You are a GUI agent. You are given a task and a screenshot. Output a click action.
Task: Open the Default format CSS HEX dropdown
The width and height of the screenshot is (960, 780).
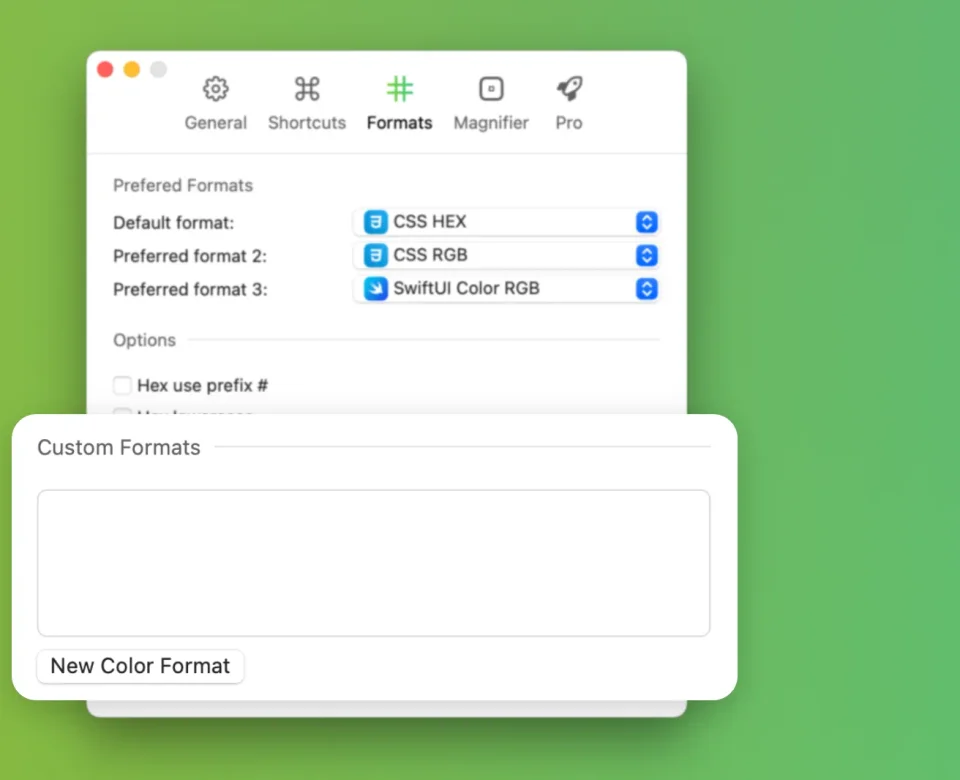click(x=506, y=222)
